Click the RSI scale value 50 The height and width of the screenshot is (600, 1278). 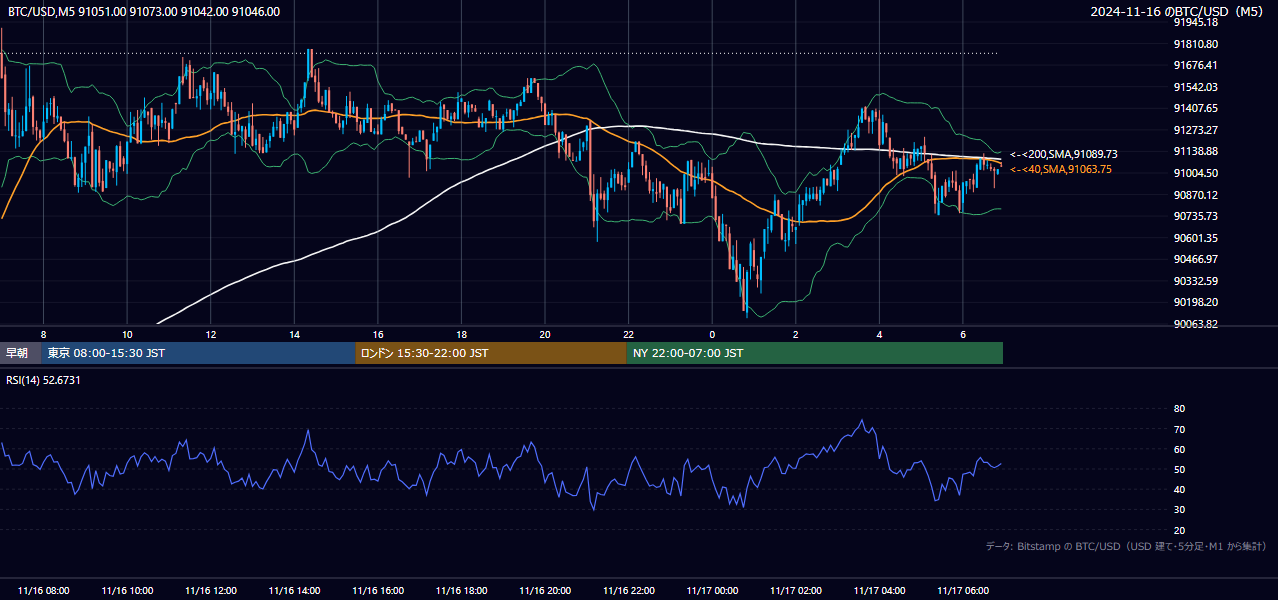click(1179, 469)
